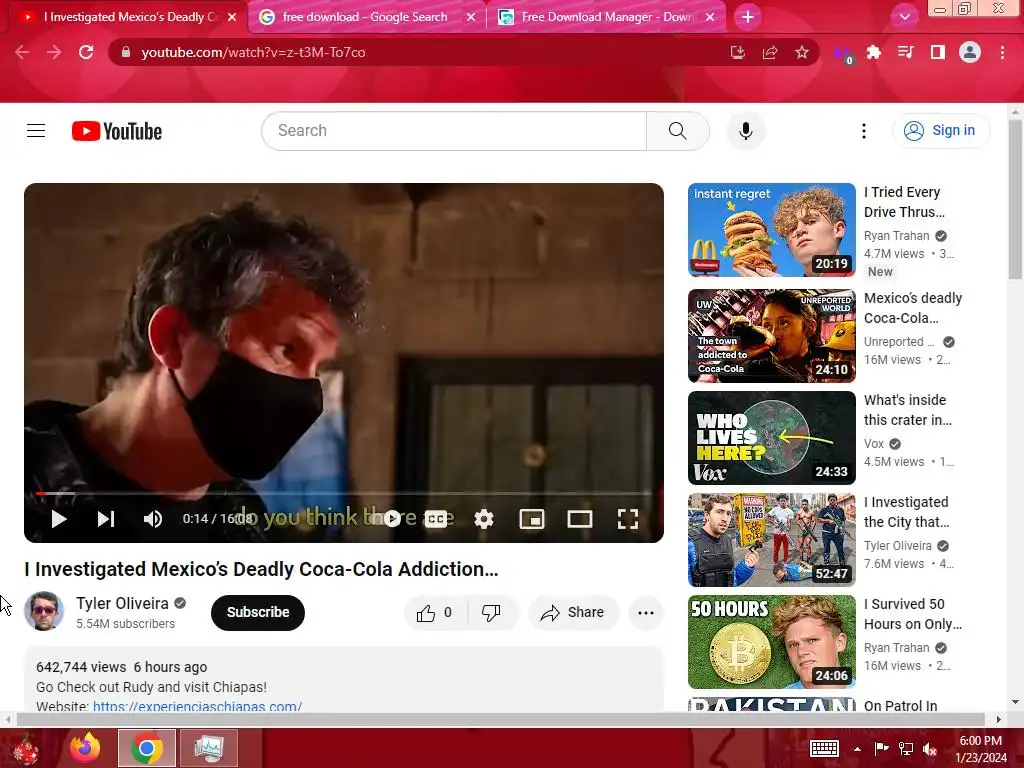Activate miniplayer mode icon

click(532, 519)
